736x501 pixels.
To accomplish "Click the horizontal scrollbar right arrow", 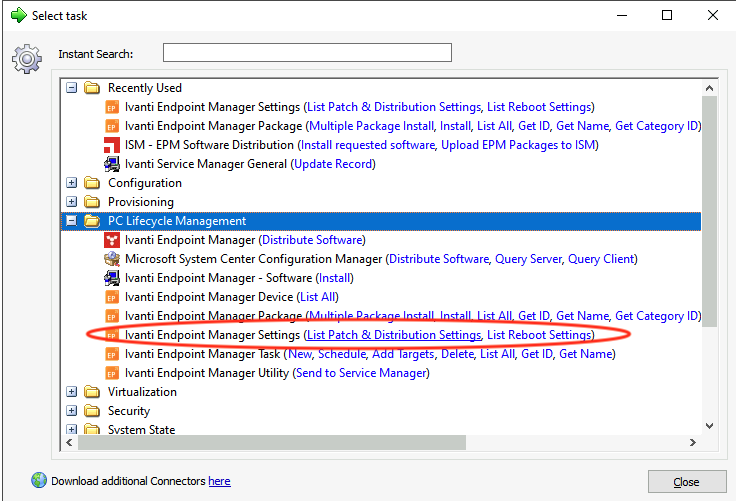I will click(693, 442).
